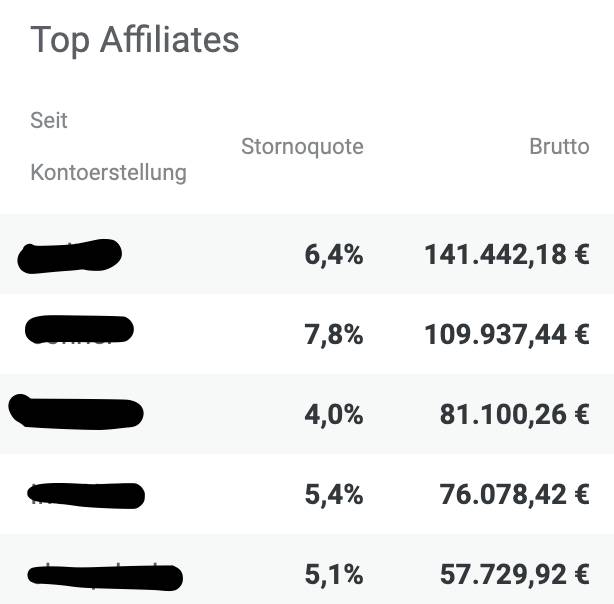
Task: Open the redacted affiliate with 5,4% Stornoquote
Action: point(86,495)
